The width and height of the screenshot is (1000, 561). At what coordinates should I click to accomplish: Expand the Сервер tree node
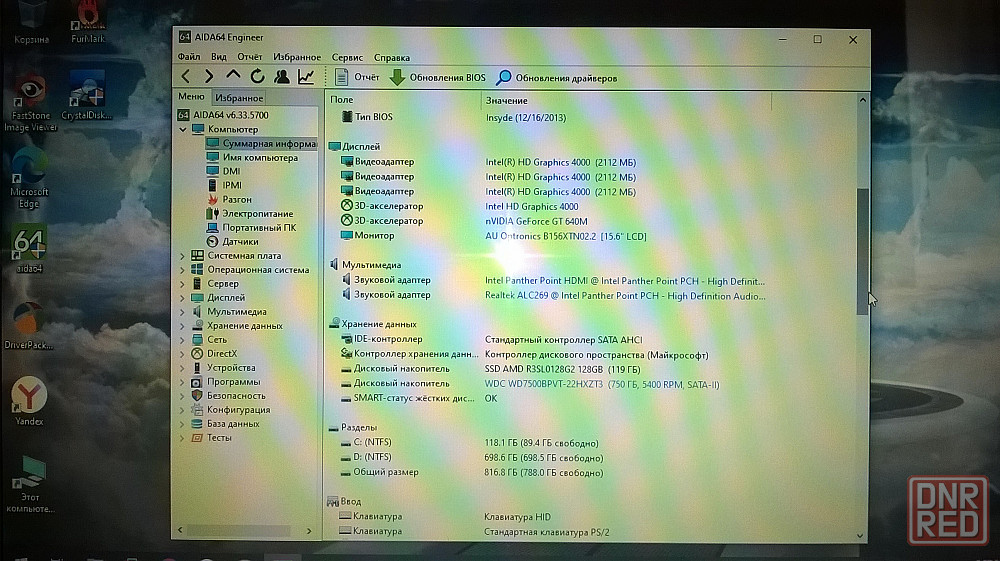[182, 284]
